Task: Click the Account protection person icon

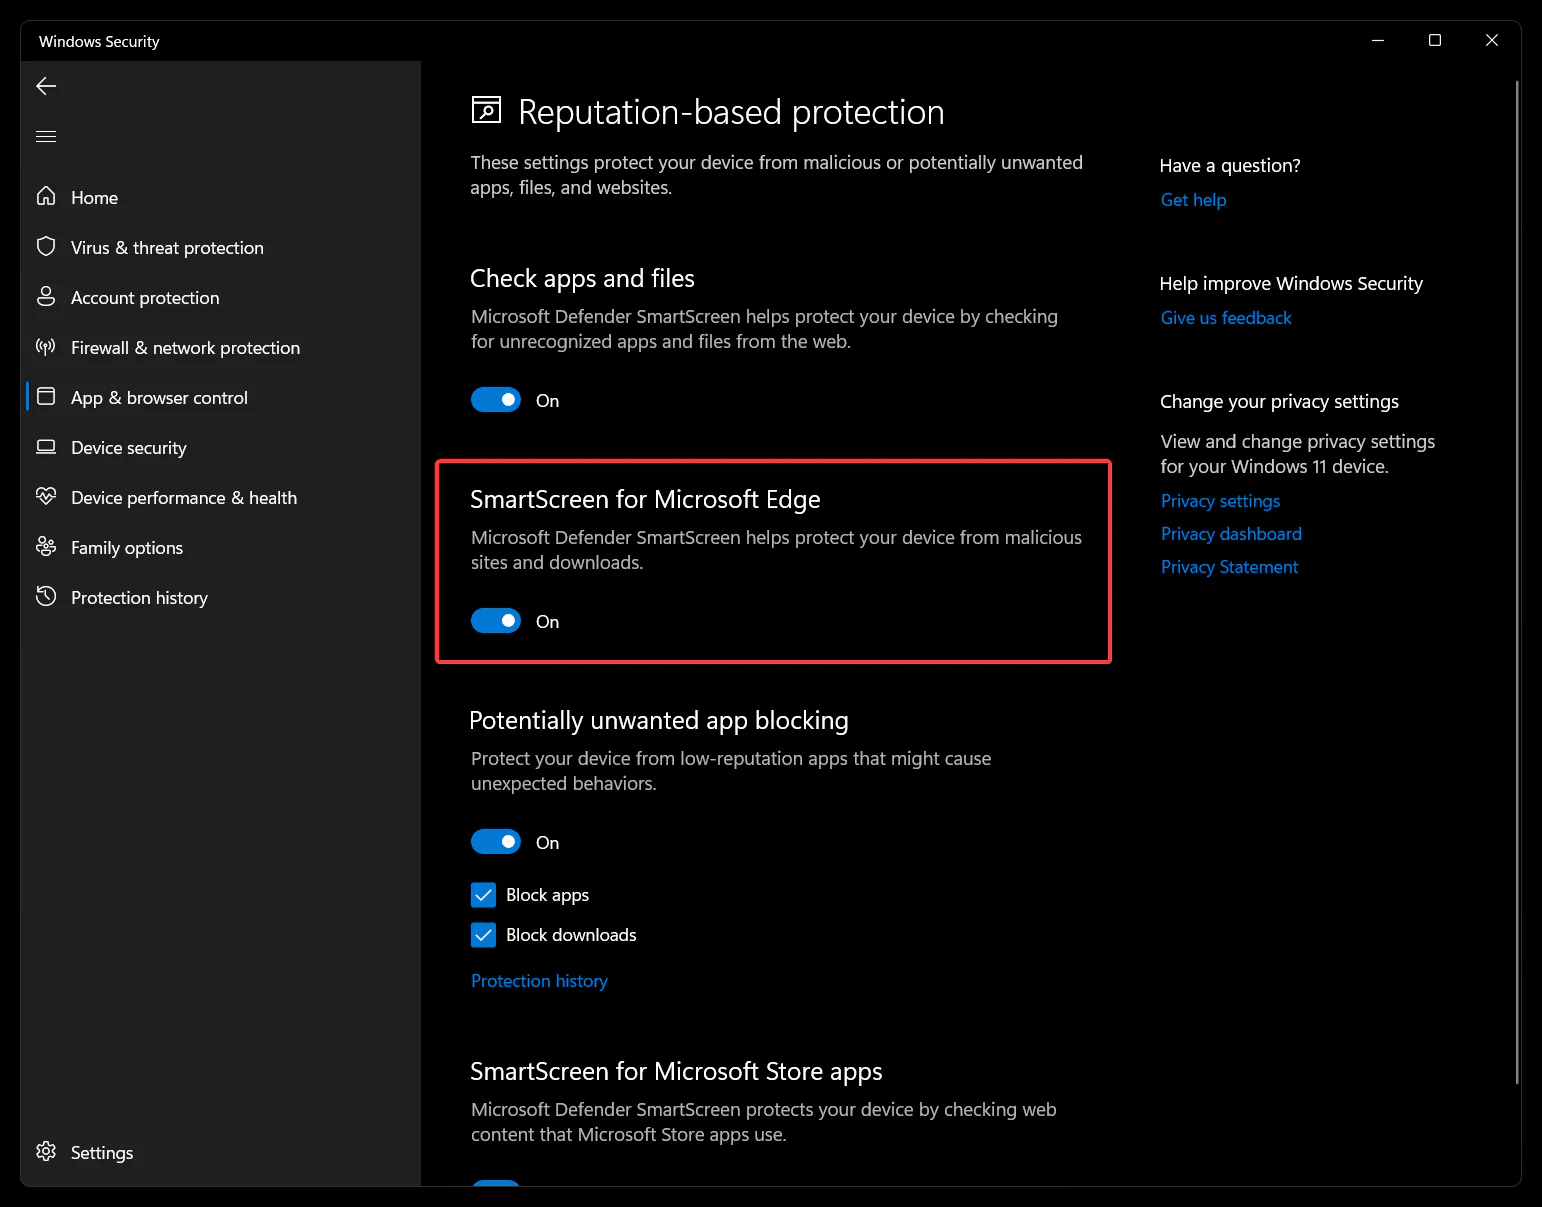Action: (x=46, y=296)
